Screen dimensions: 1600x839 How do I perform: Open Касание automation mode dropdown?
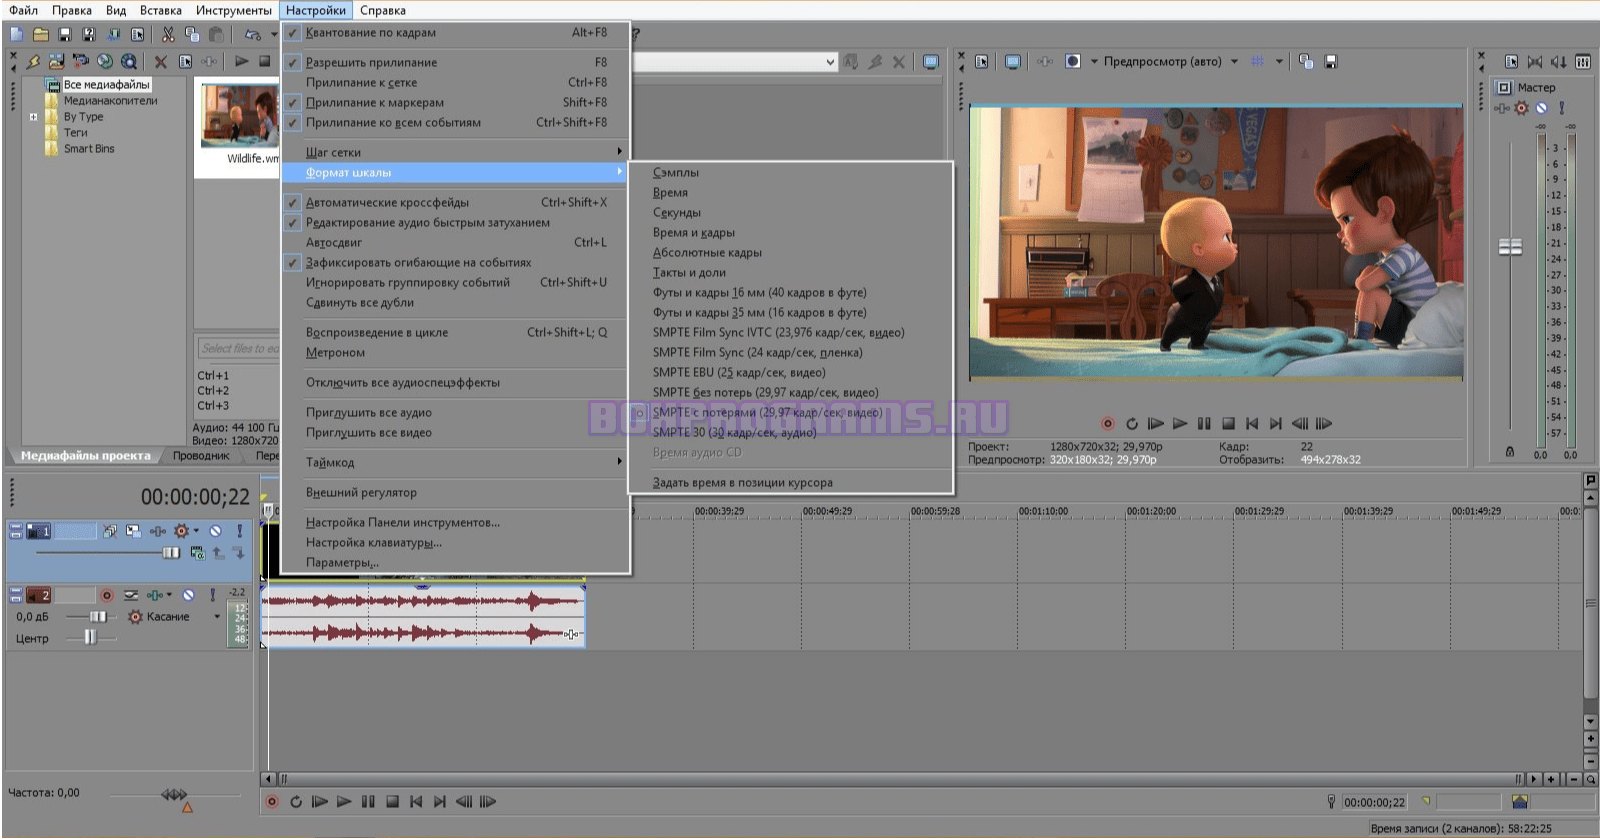(217, 617)
